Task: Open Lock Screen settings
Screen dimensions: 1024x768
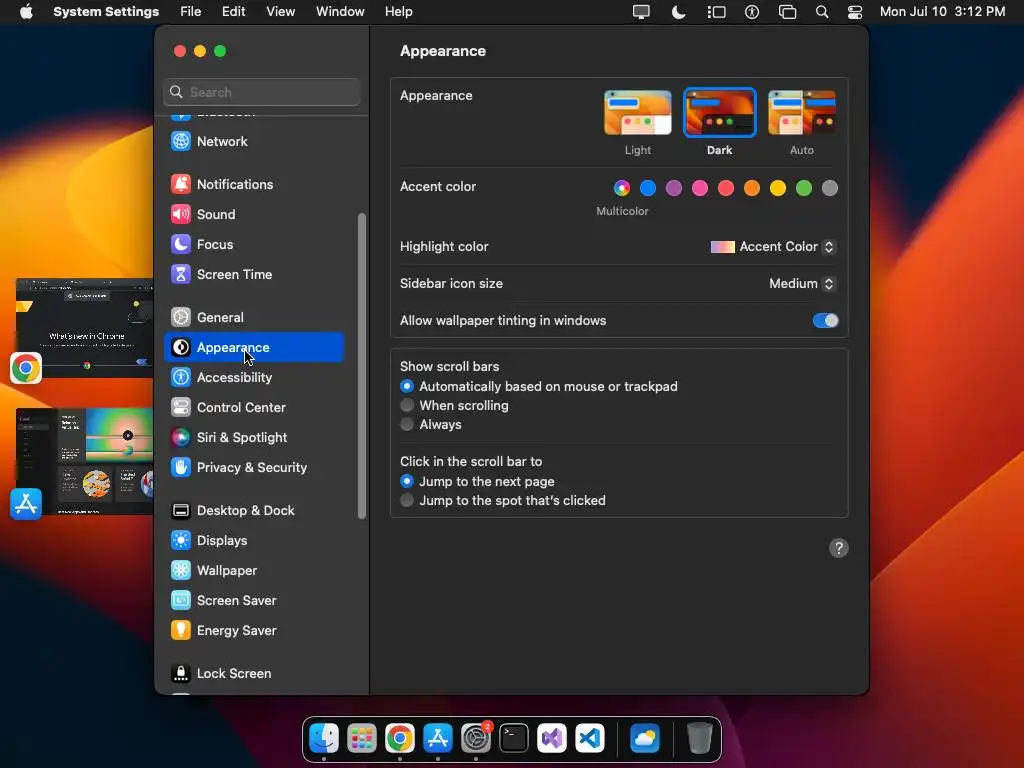Action: [x=254, y=673]
